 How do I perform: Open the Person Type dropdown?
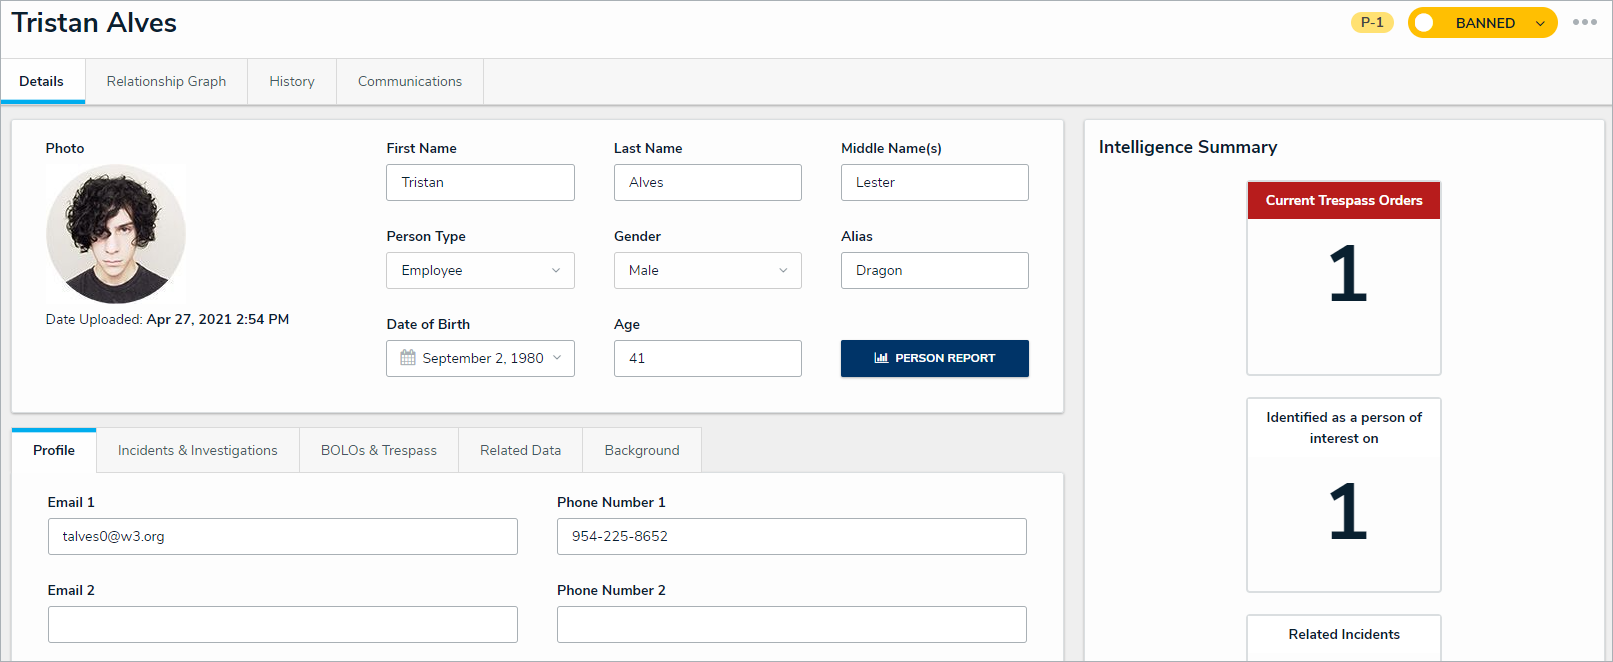[480, 271]
